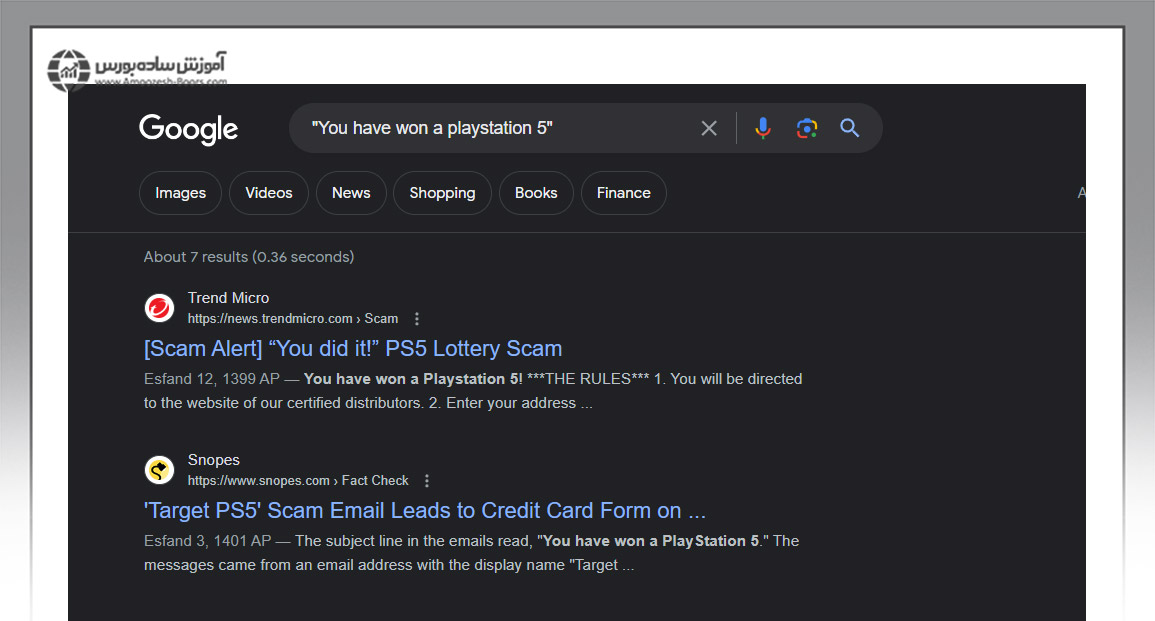
Task: Click the Snopes favicon
Action: [x=159, y=470]
